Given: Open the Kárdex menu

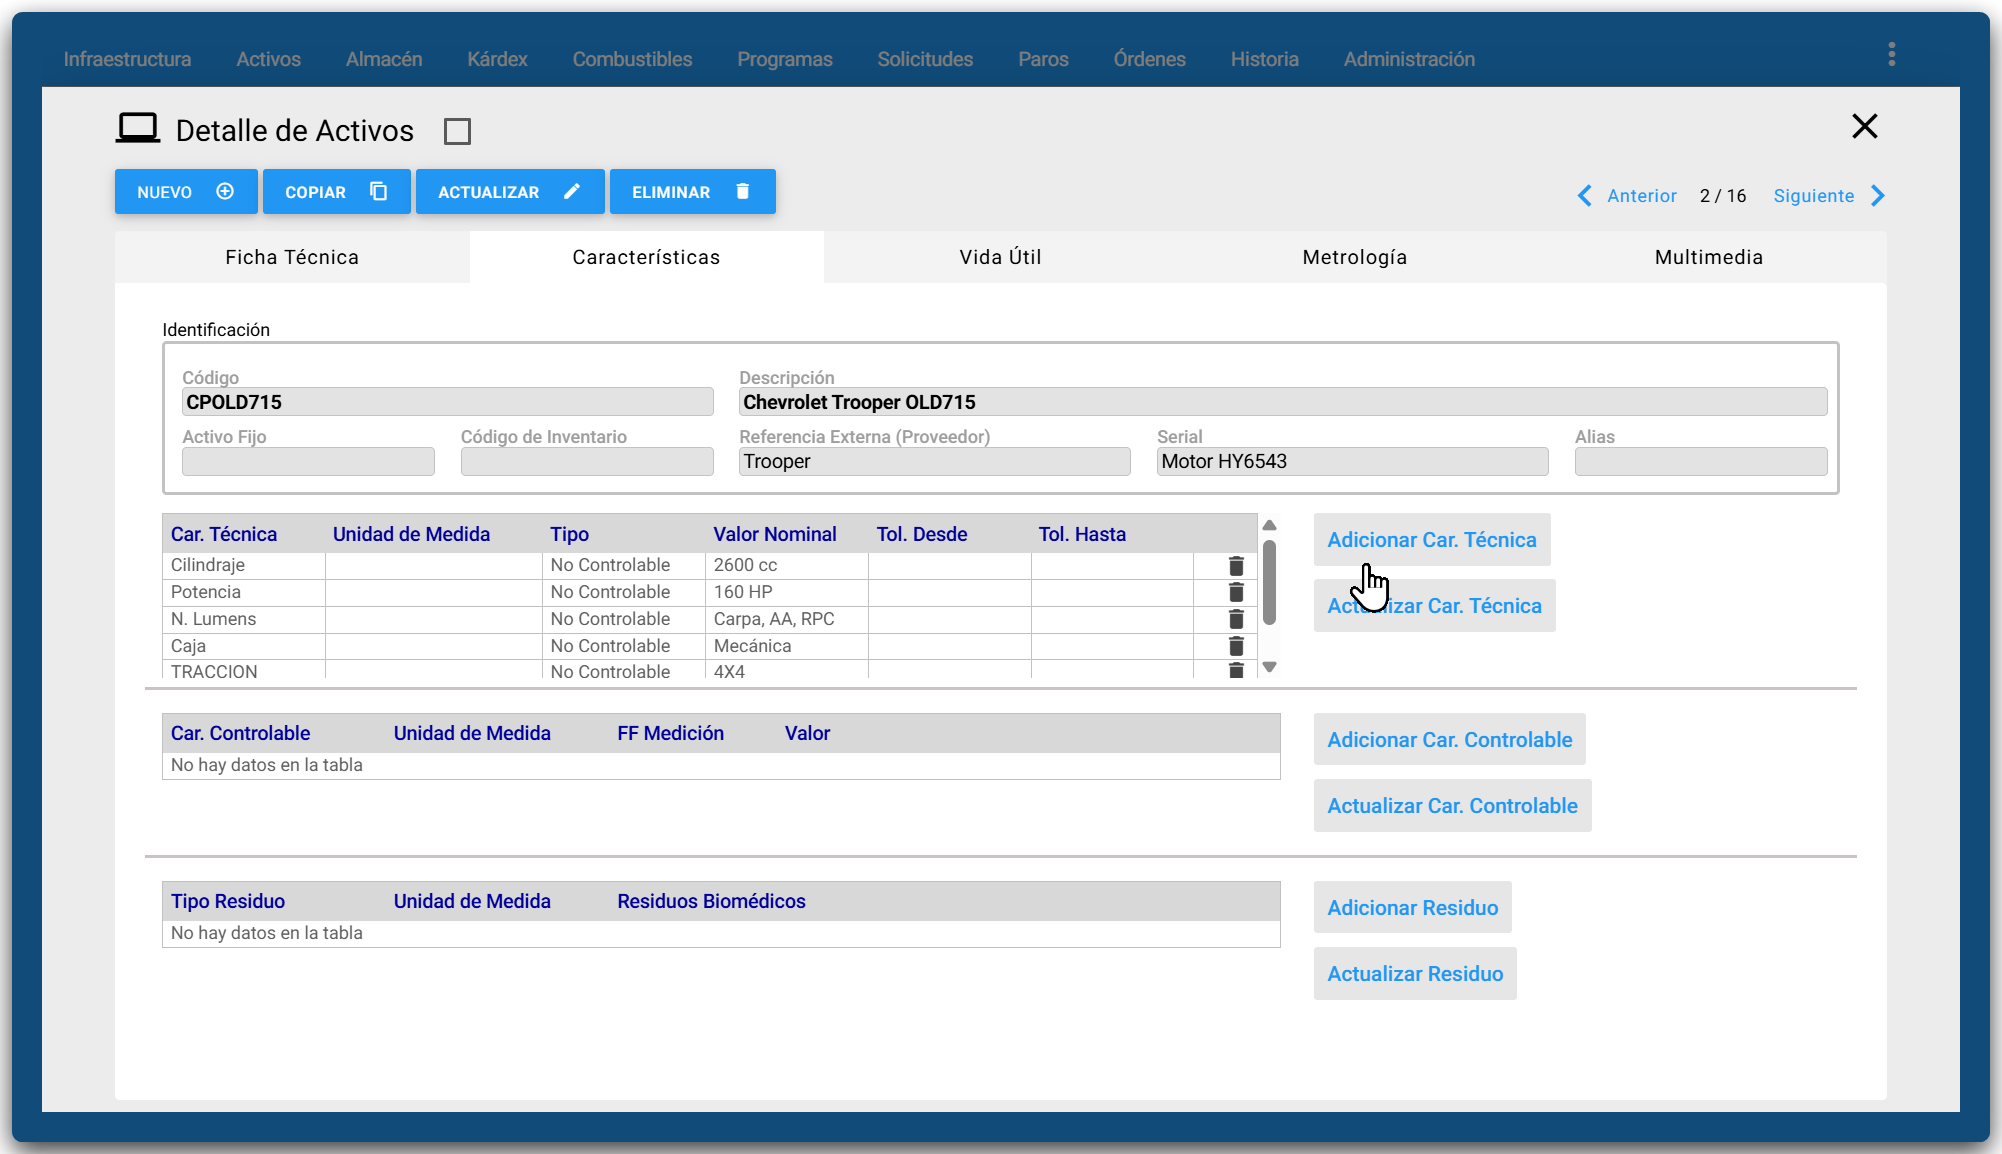Looking at the screenshot, I should click(x=497, y=59).
